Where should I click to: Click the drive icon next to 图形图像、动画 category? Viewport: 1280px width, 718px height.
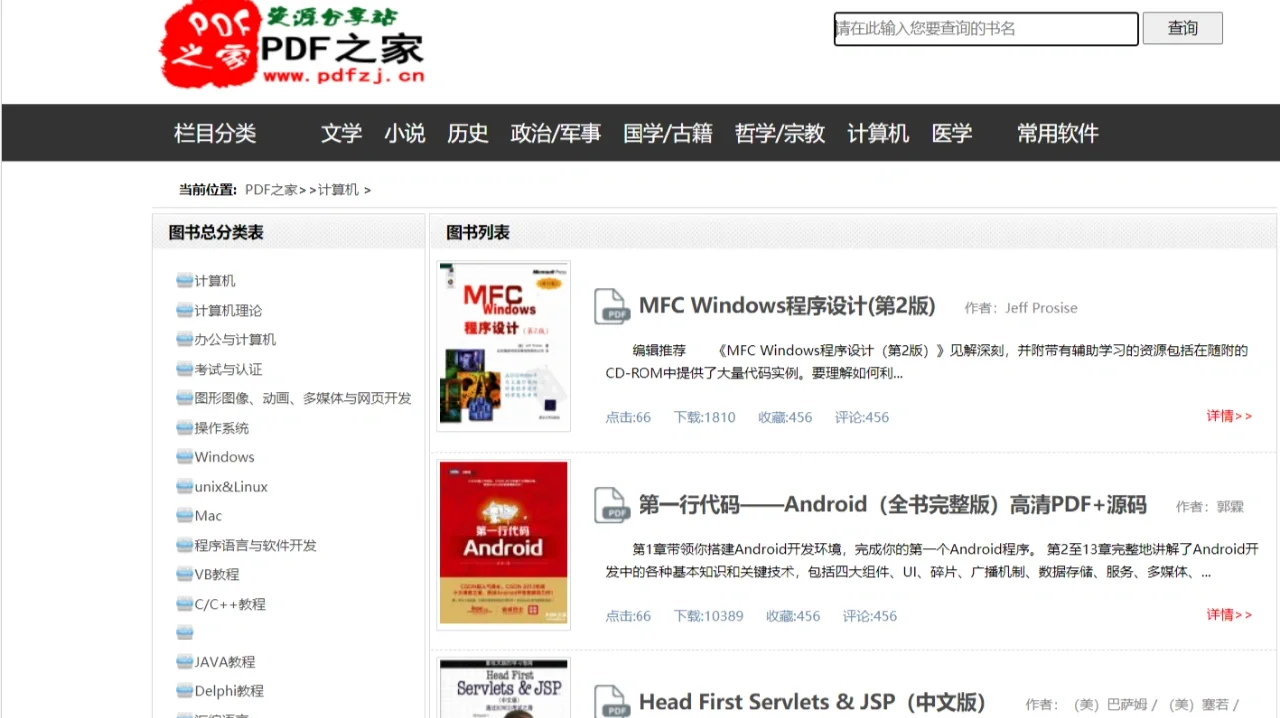pos(184,398)
